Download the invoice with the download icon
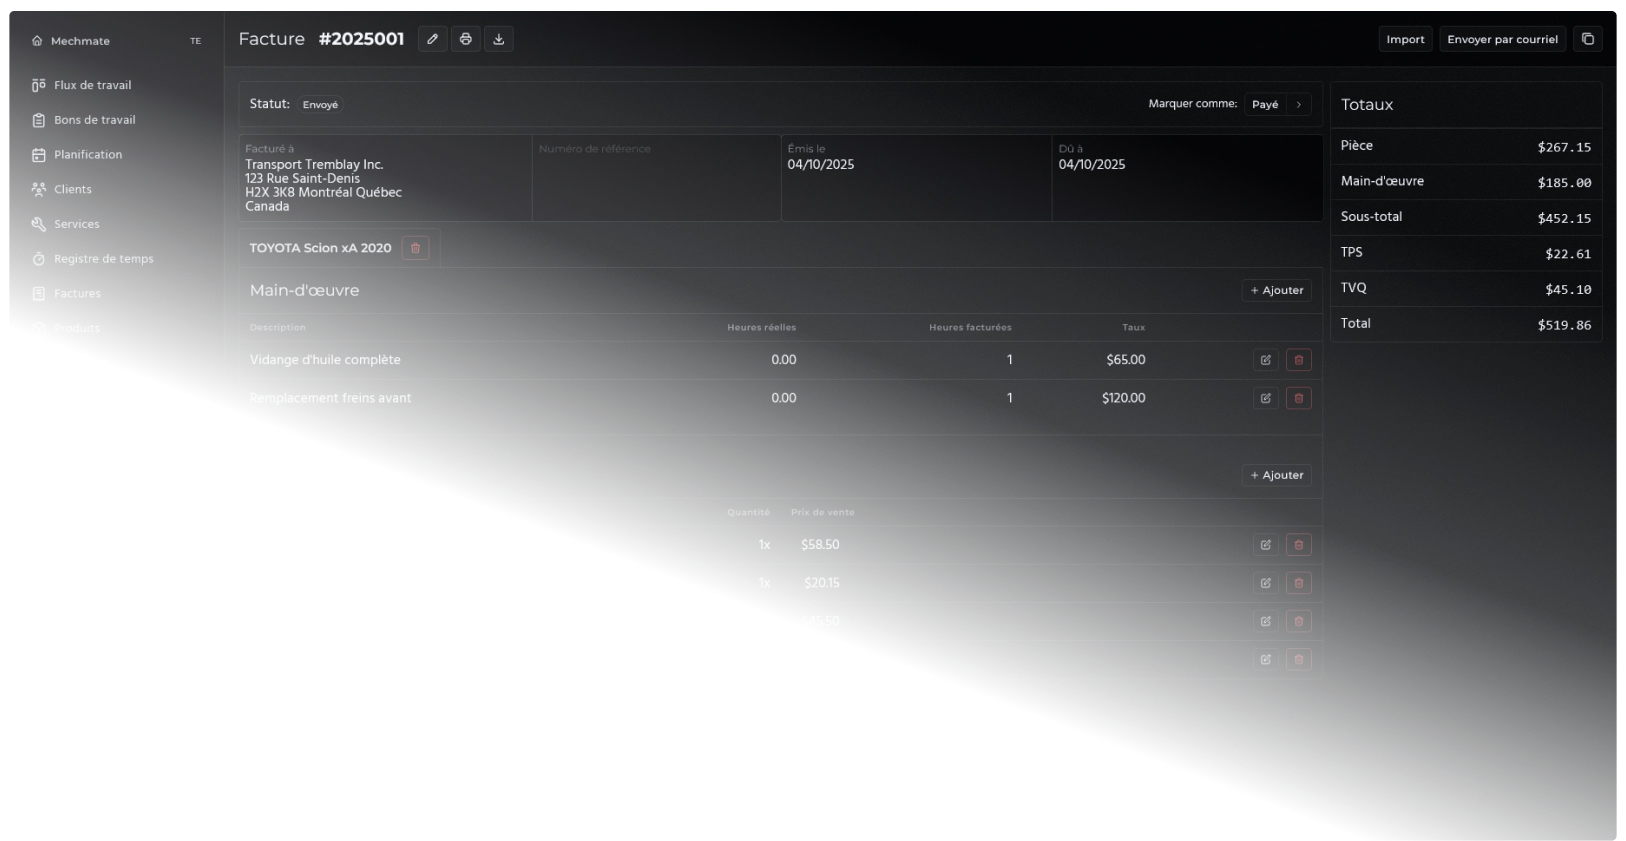 [499, 39]
